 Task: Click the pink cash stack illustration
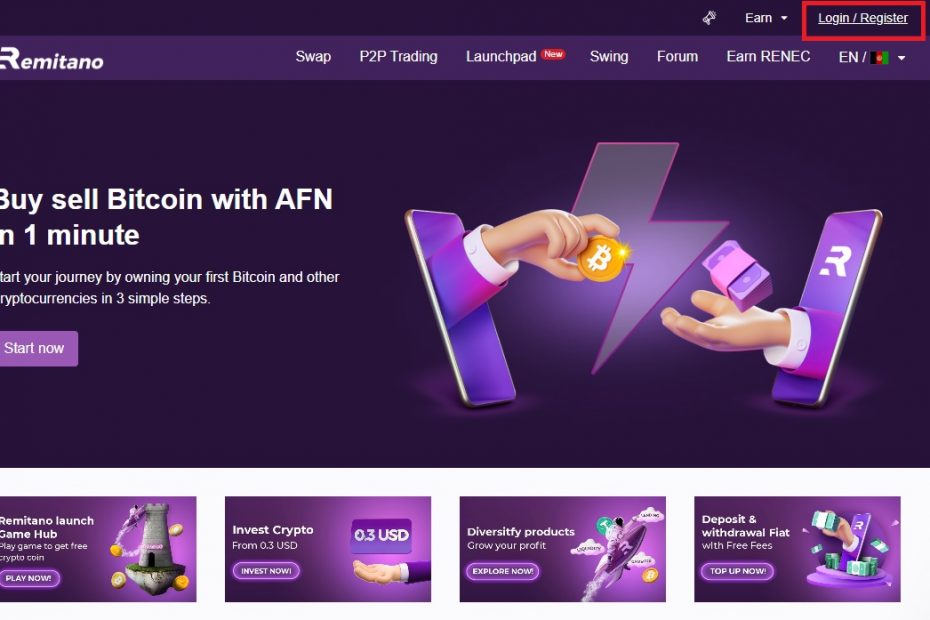[x=738, y=275]
